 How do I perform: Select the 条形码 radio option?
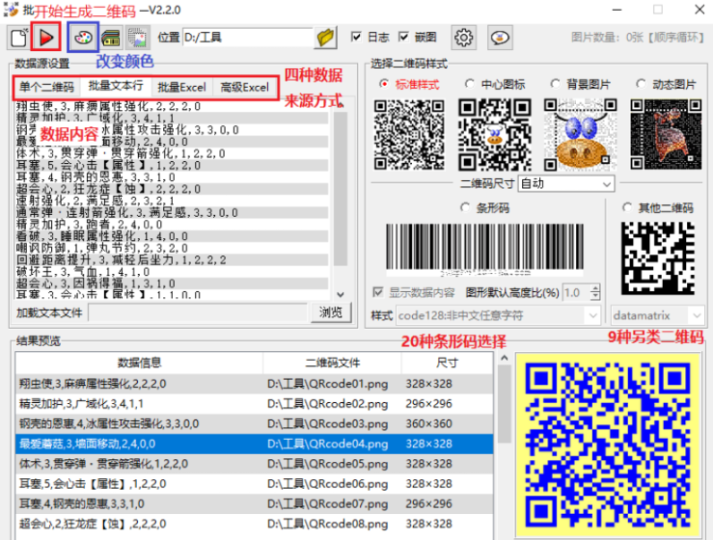click(x=466, y=207)
